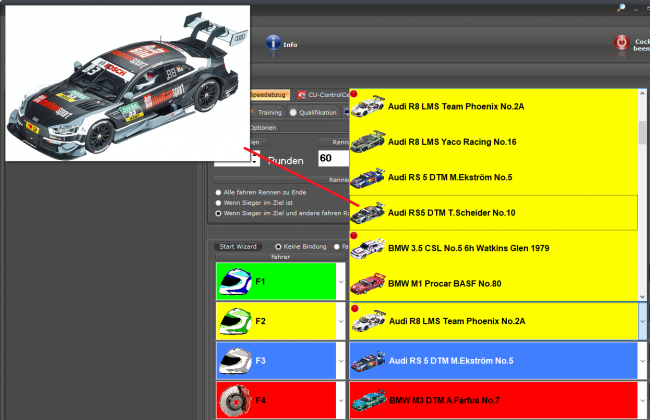Click the stepper arrows left of Runden
This screenshot has height=420, width=650.
click(255, 159)
